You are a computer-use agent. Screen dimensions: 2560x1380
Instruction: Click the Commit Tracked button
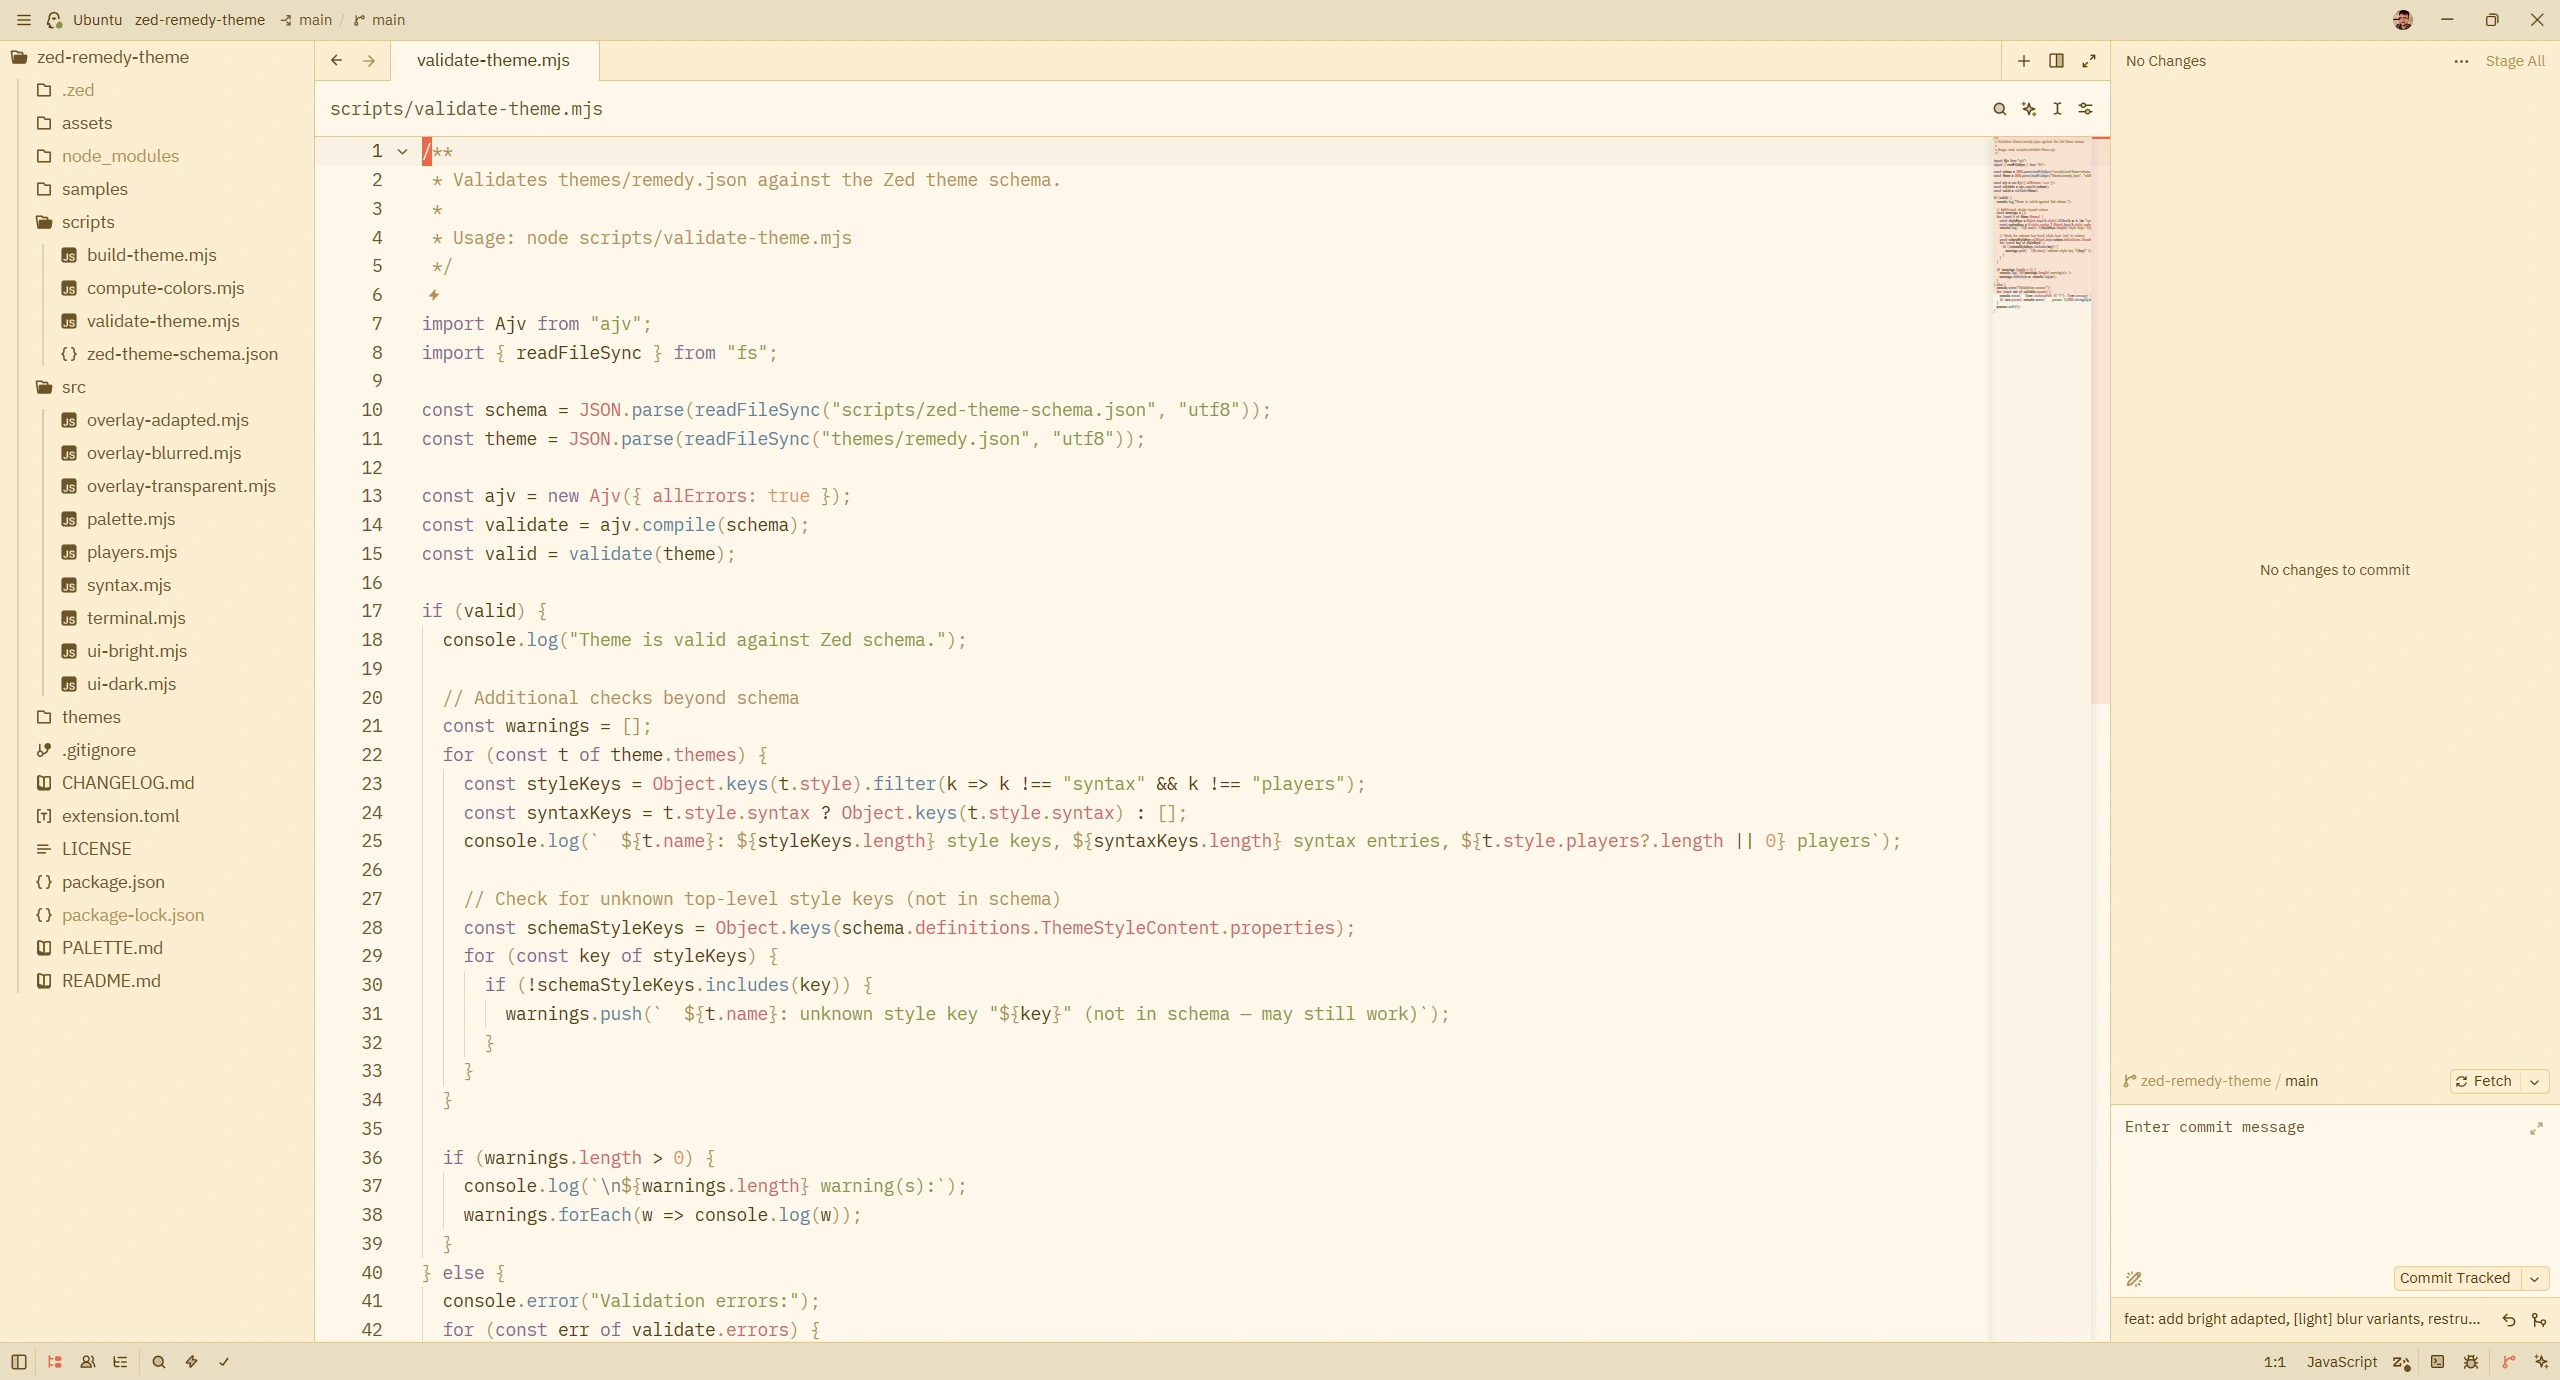pyautogui.click(x=2455, y=1279)
